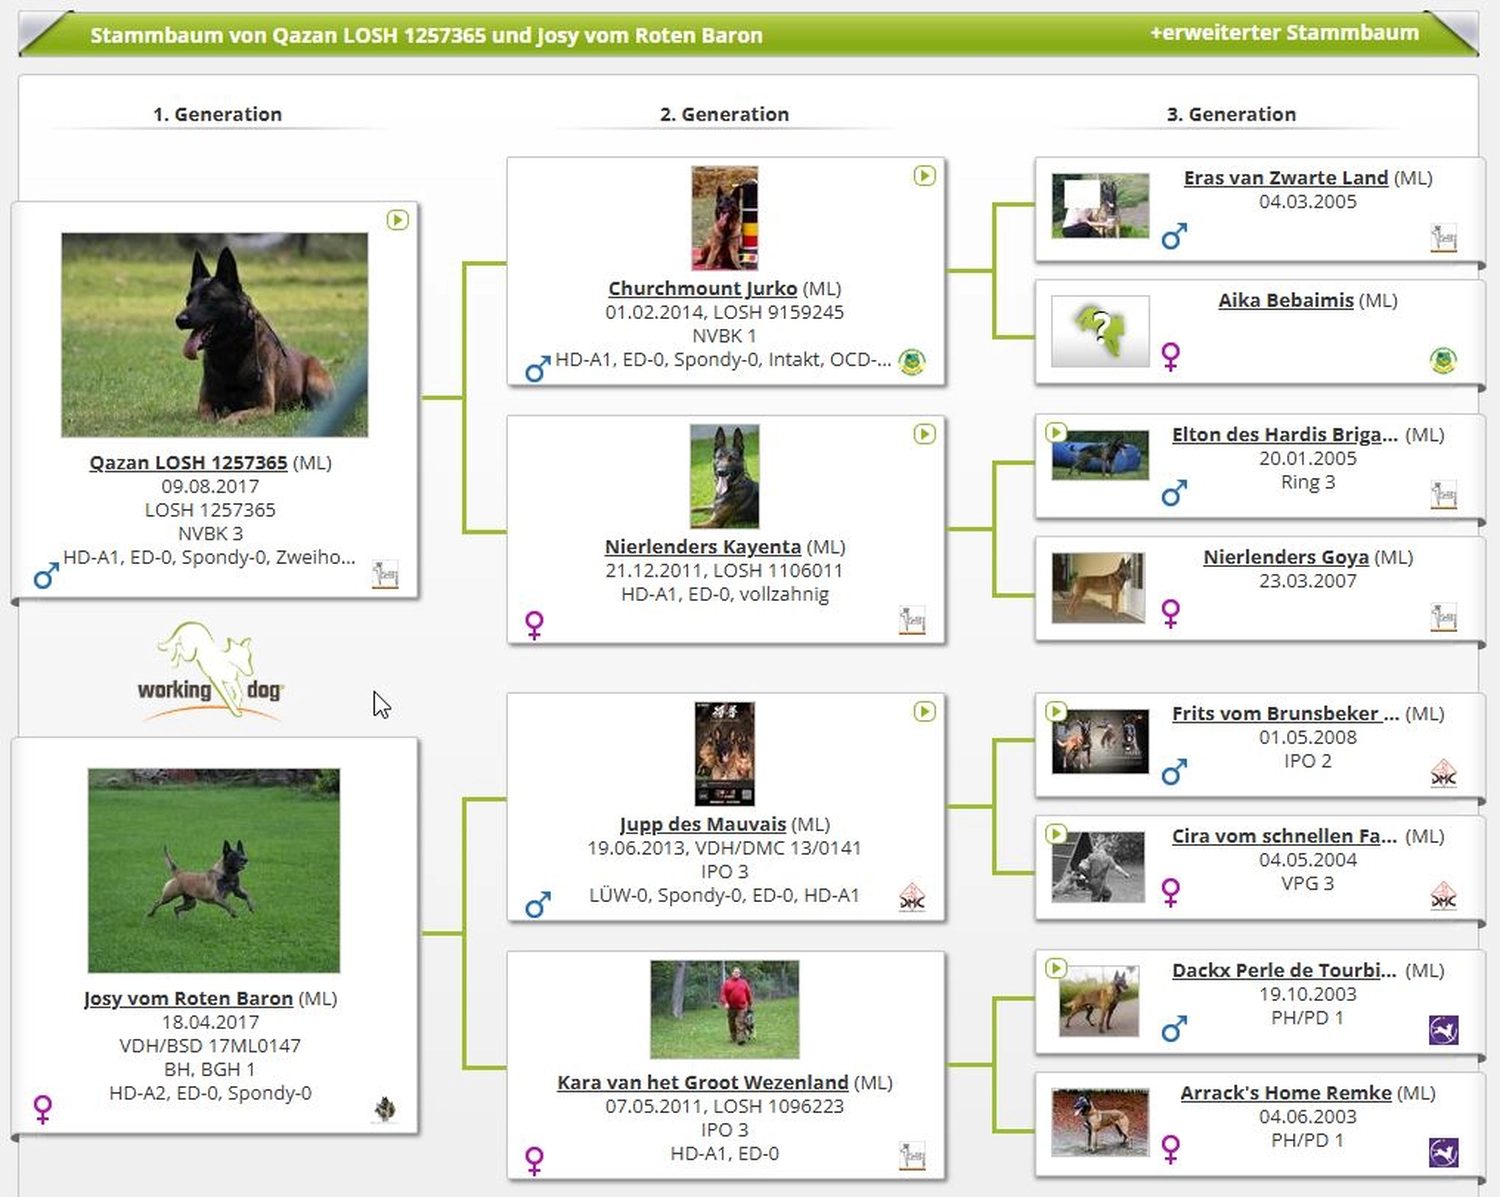Viewport: 1500px width, 1197px height.
Task: Click Jupp des Mauvais' poster image
Action: [724, 753]
